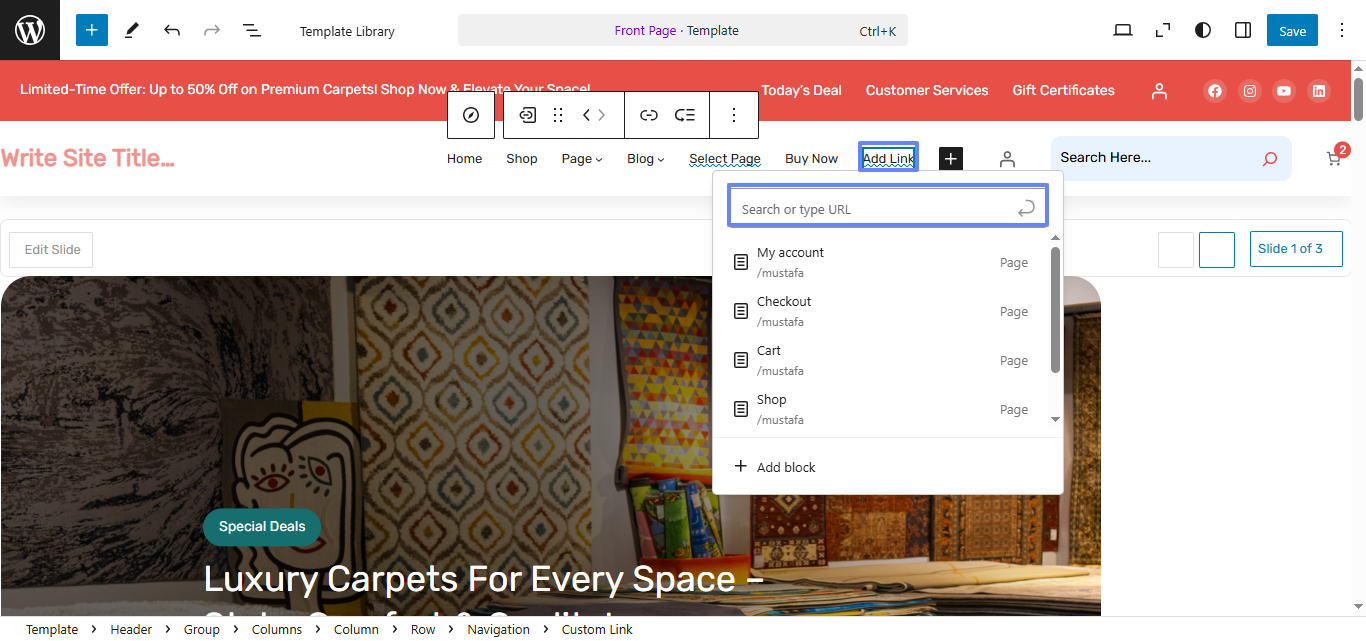Screen dimensions: 1366x641
Task: Change the Custom Link block type
Action: point(527,115)
